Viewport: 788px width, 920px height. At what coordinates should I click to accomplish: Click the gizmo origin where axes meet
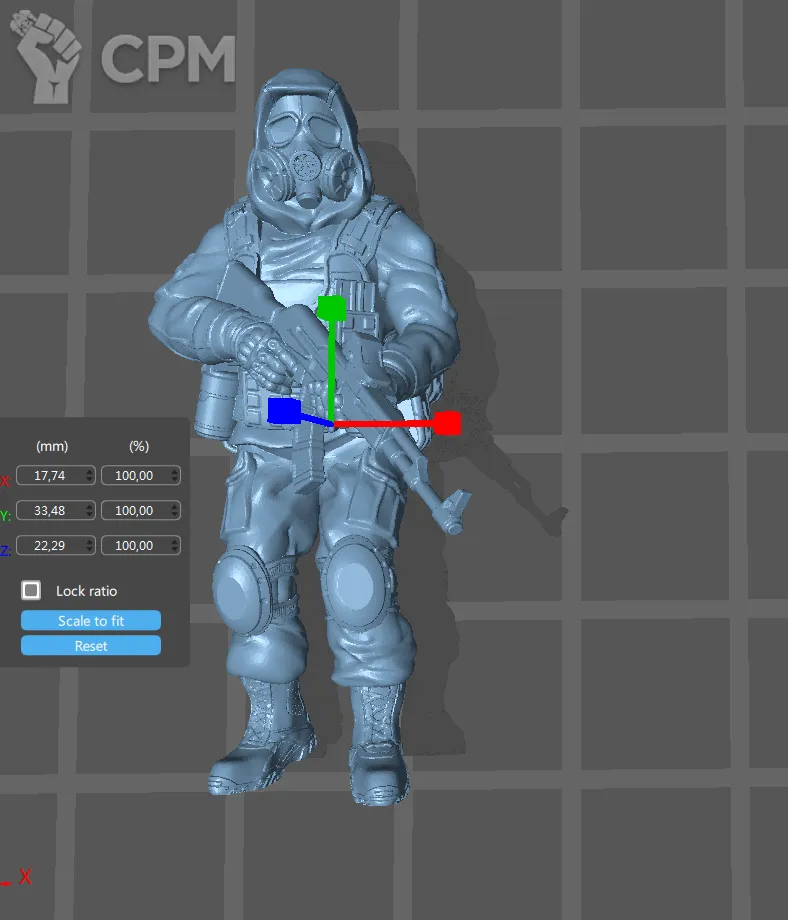333,424
